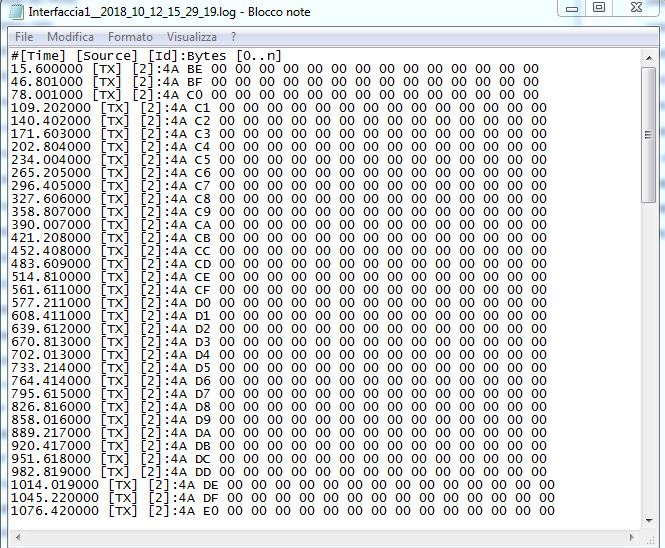Click the vertical scrollbar thumb

coord(648,135)
